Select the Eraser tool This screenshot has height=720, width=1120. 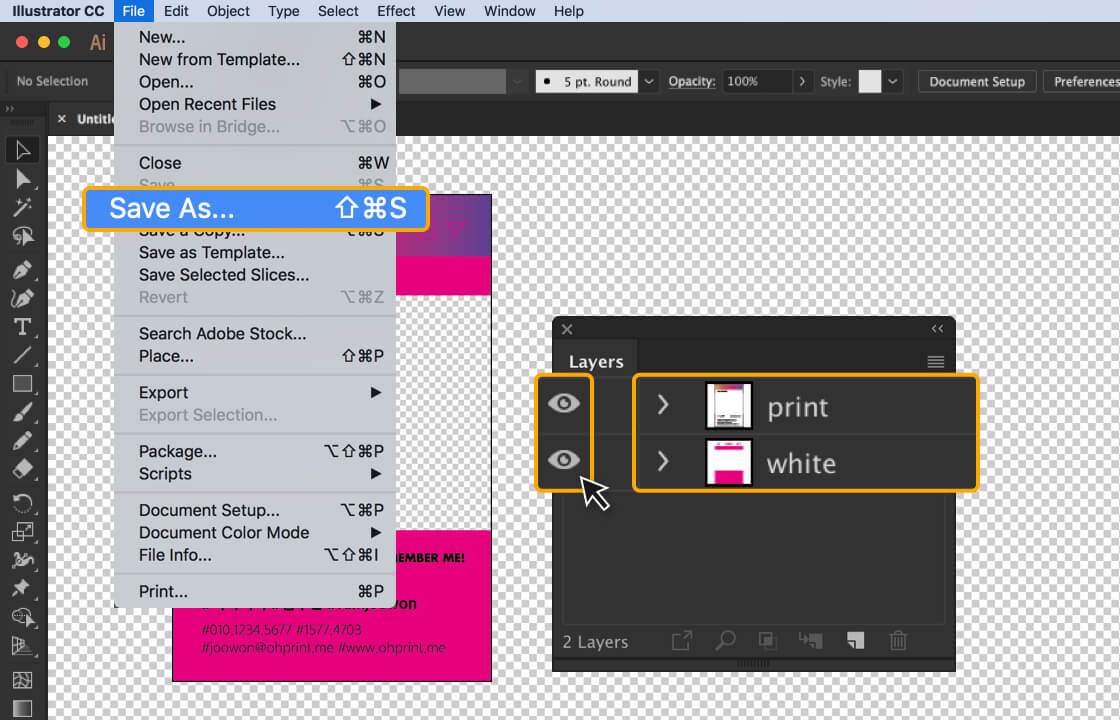23,469
